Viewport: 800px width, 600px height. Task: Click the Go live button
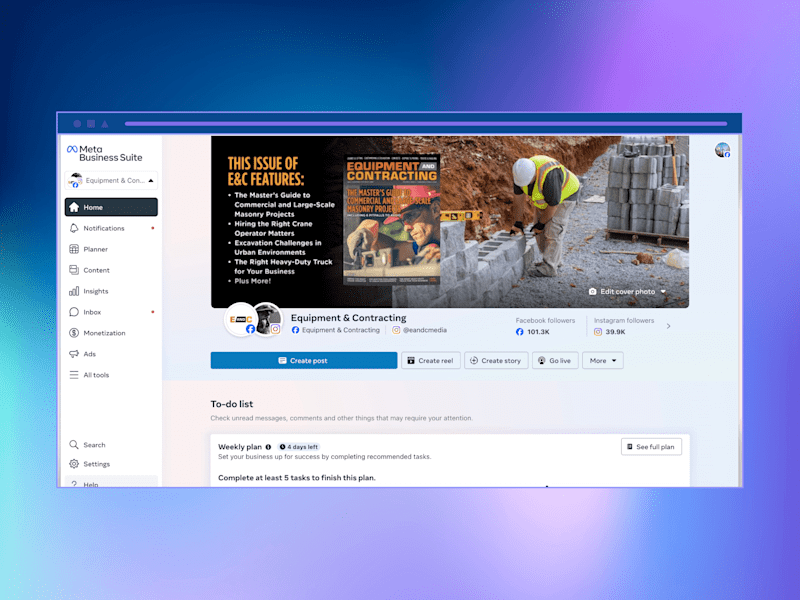[555, 360]
